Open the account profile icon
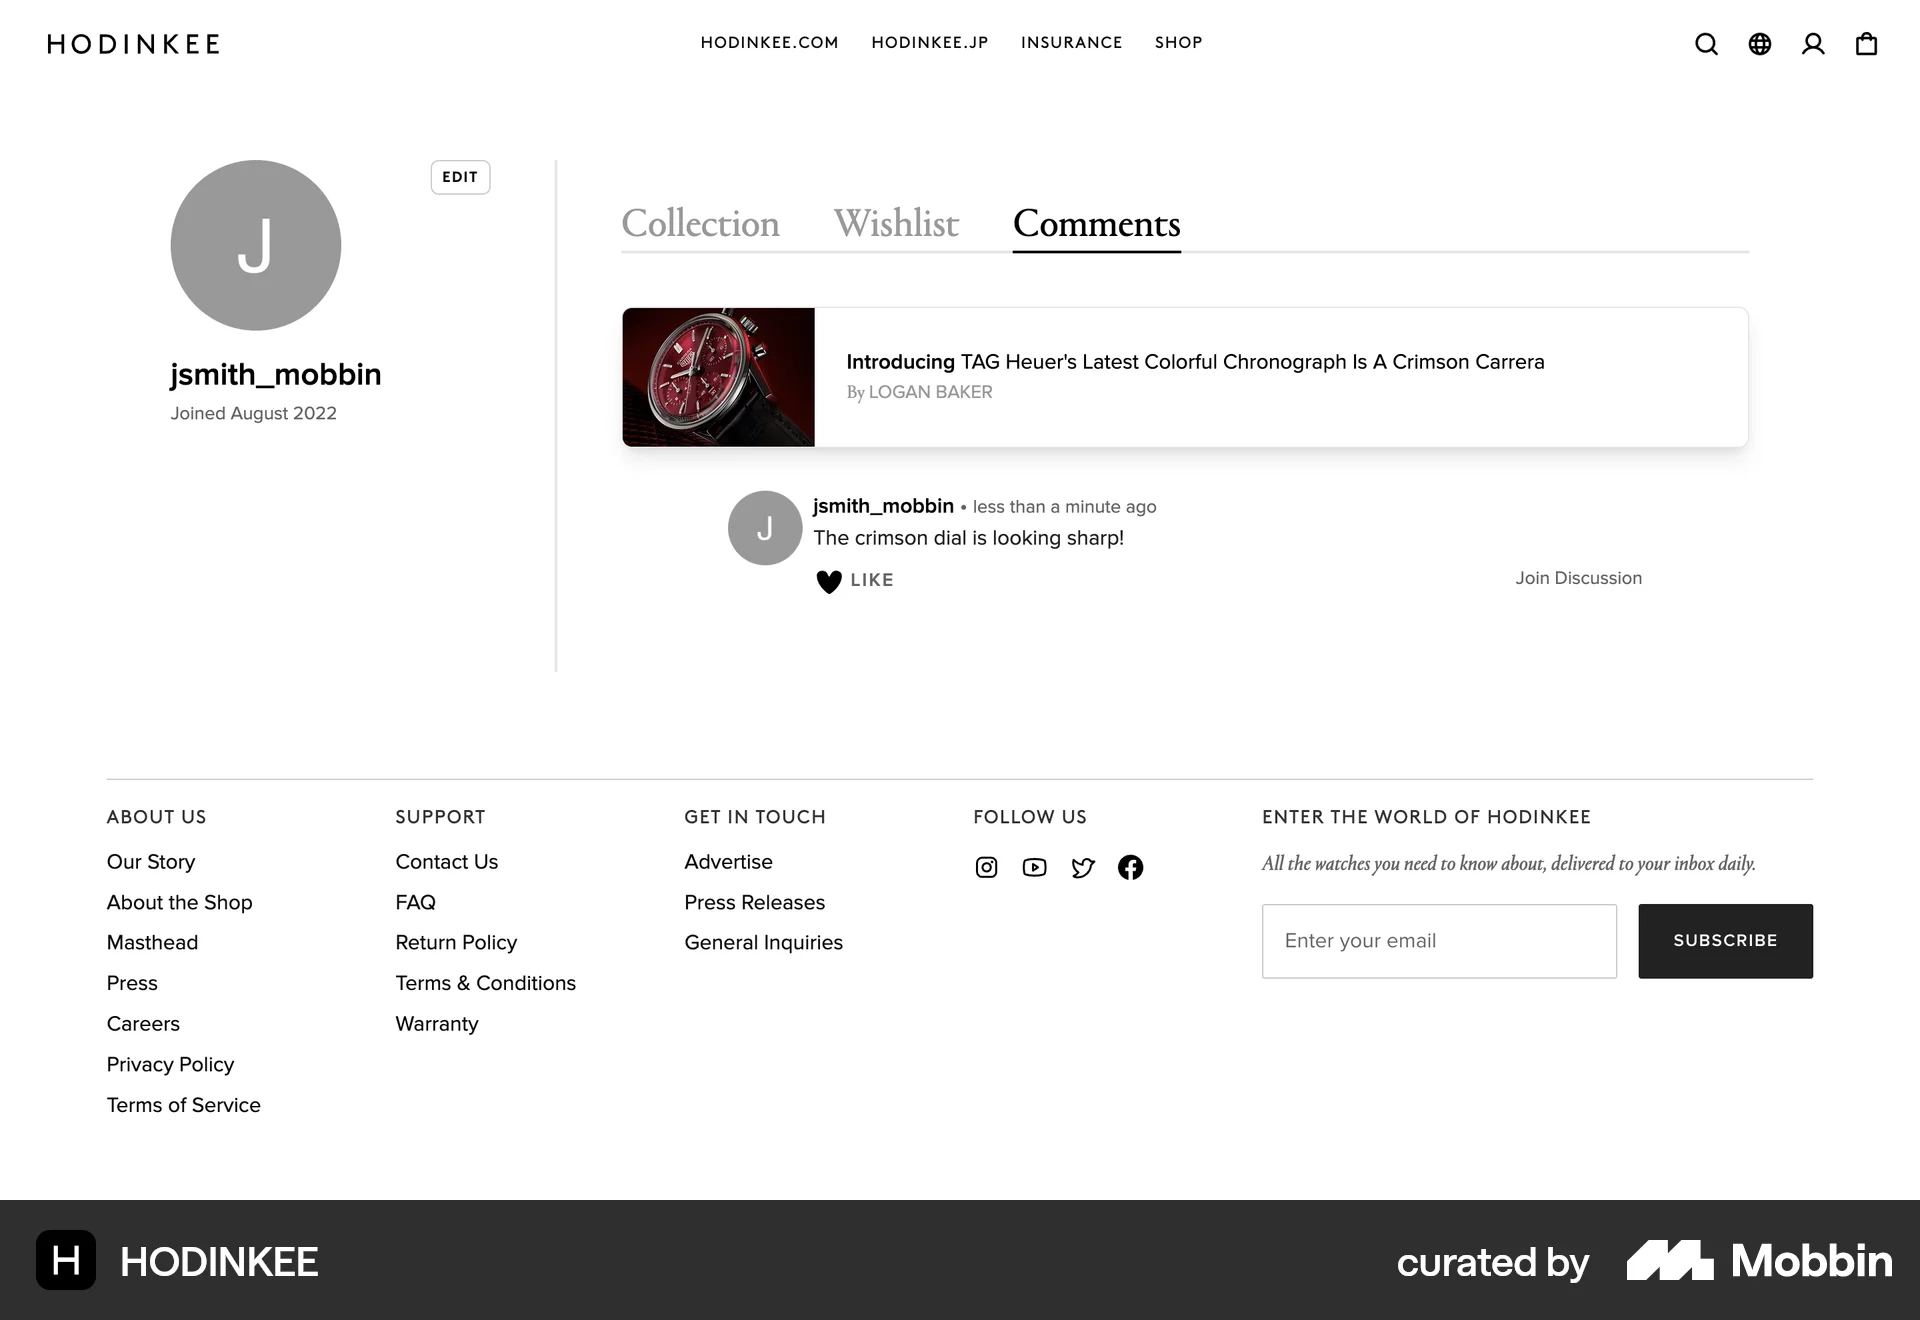 (x=1813, y=44)
